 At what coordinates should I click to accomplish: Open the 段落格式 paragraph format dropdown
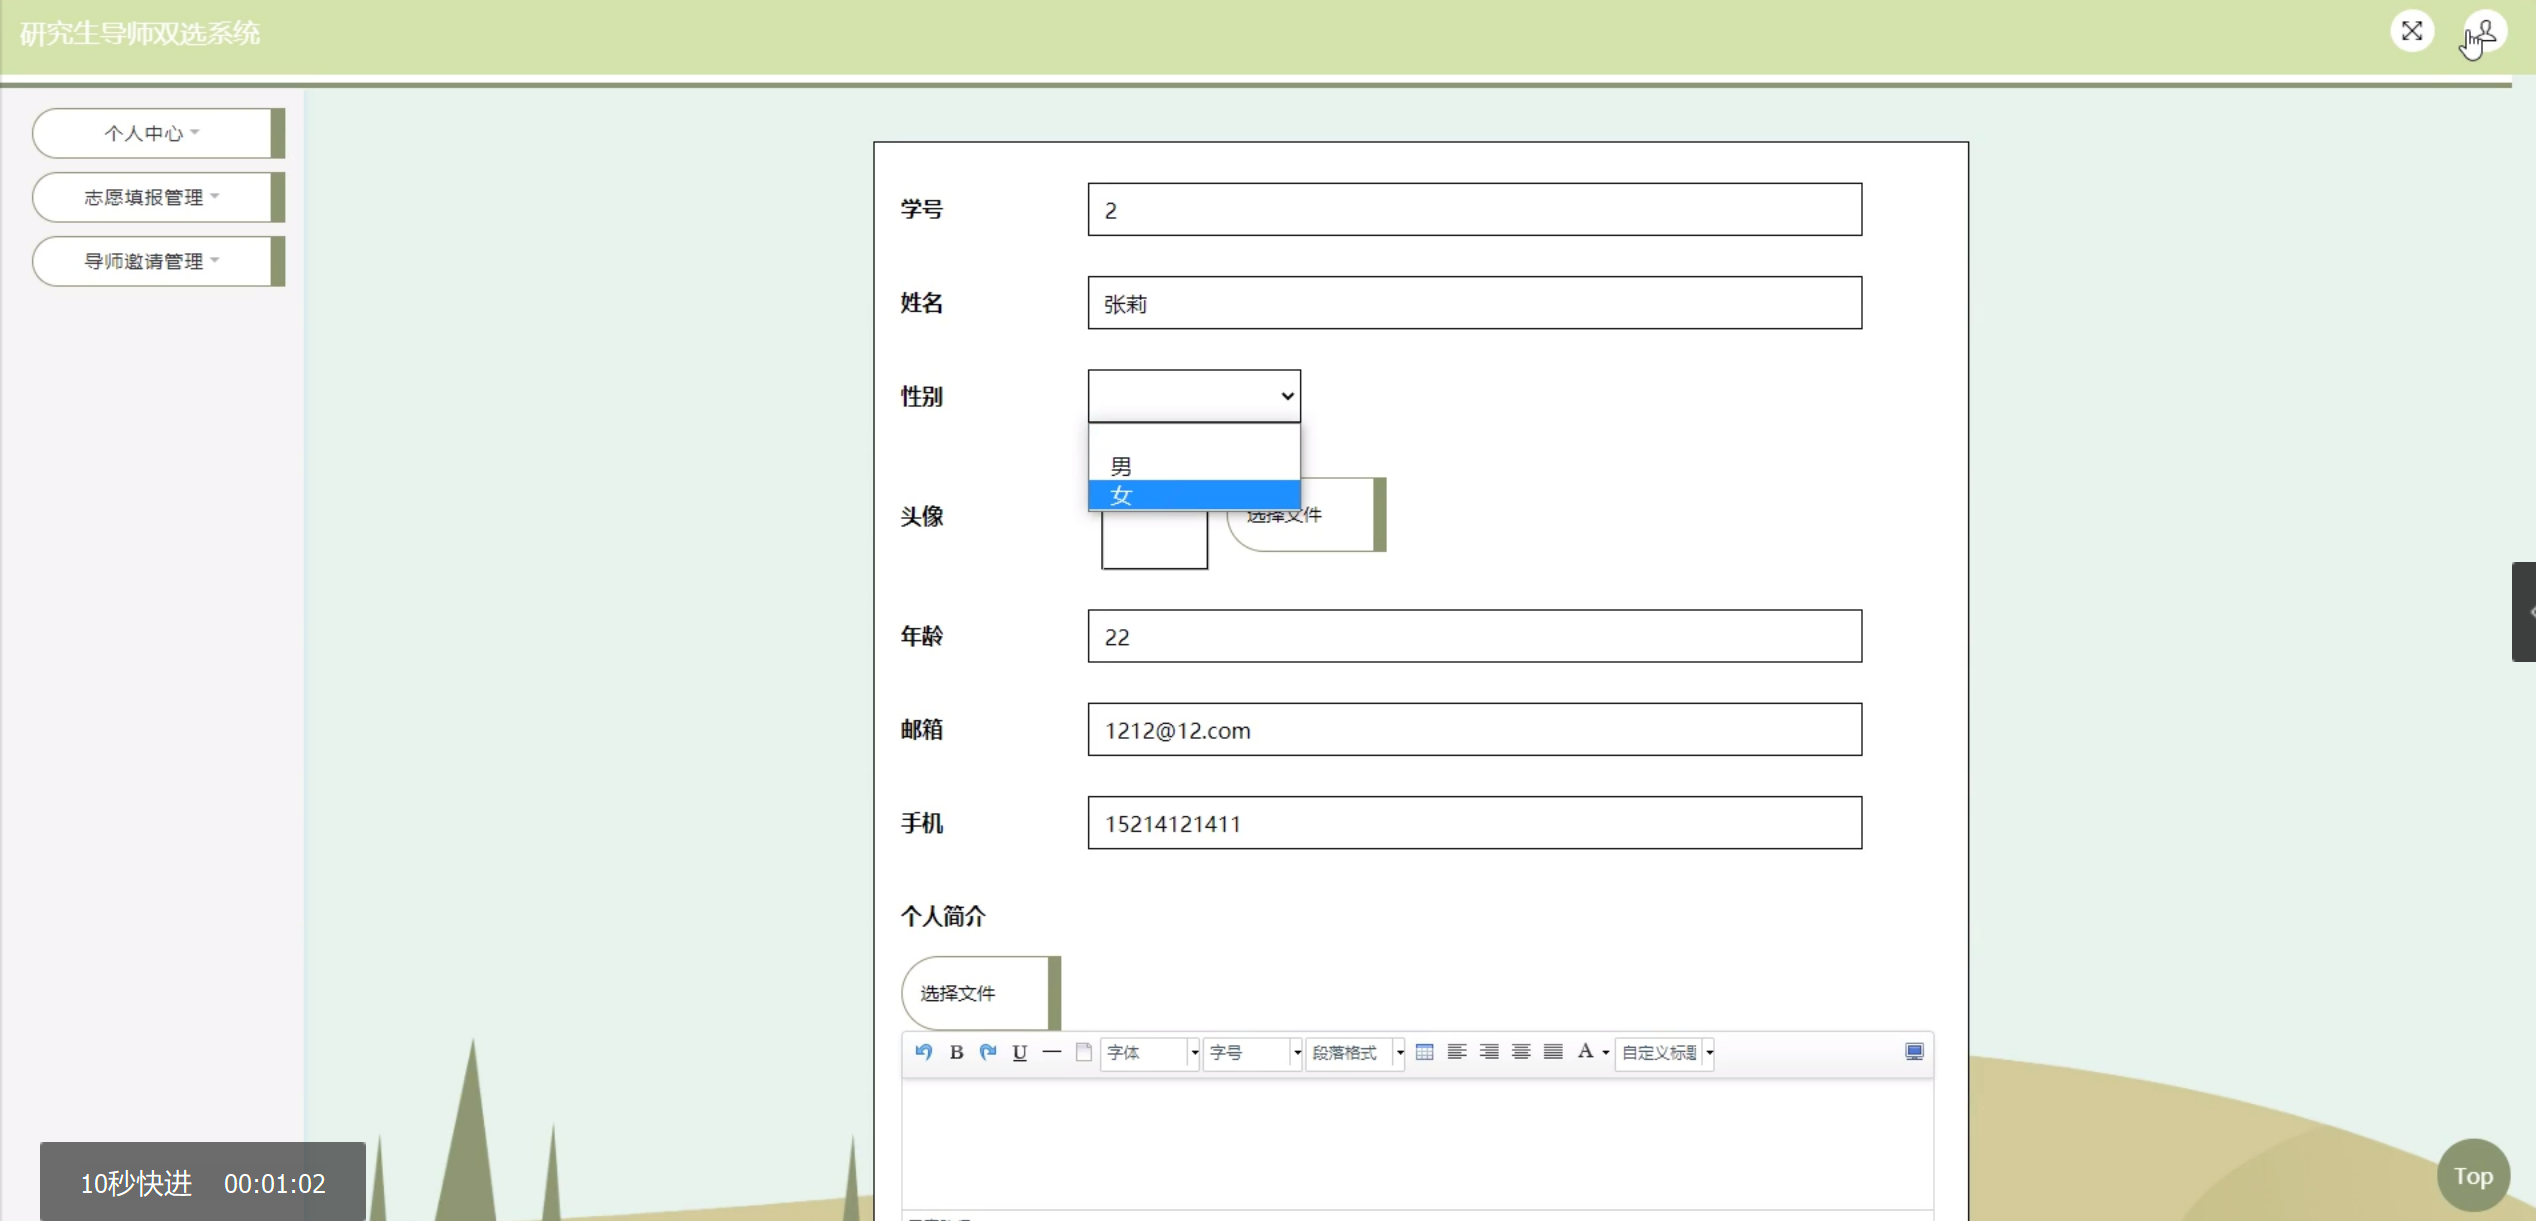click(1356, 1053)
